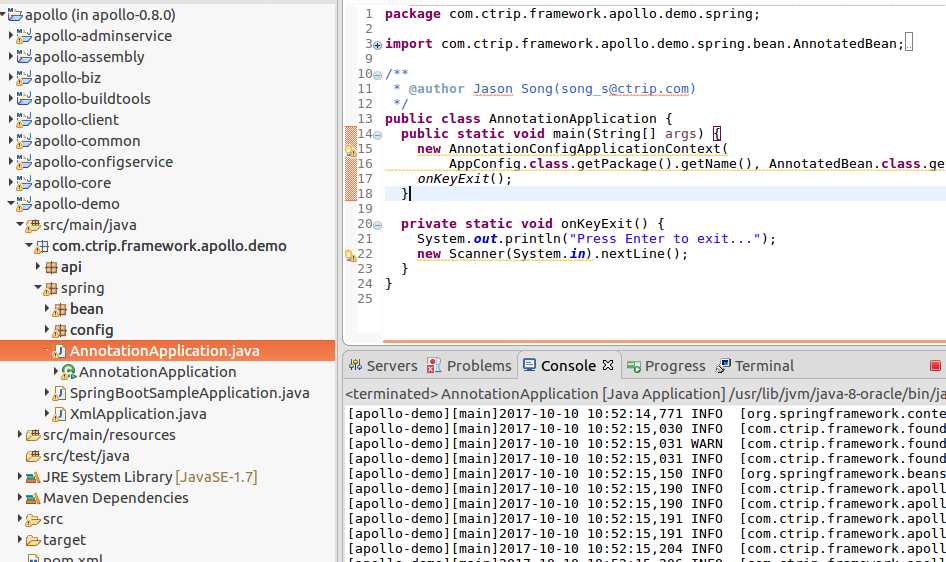Expand the AnnotationApplication class node
Screen dimensions: 946x562
(x=56, y=372)
